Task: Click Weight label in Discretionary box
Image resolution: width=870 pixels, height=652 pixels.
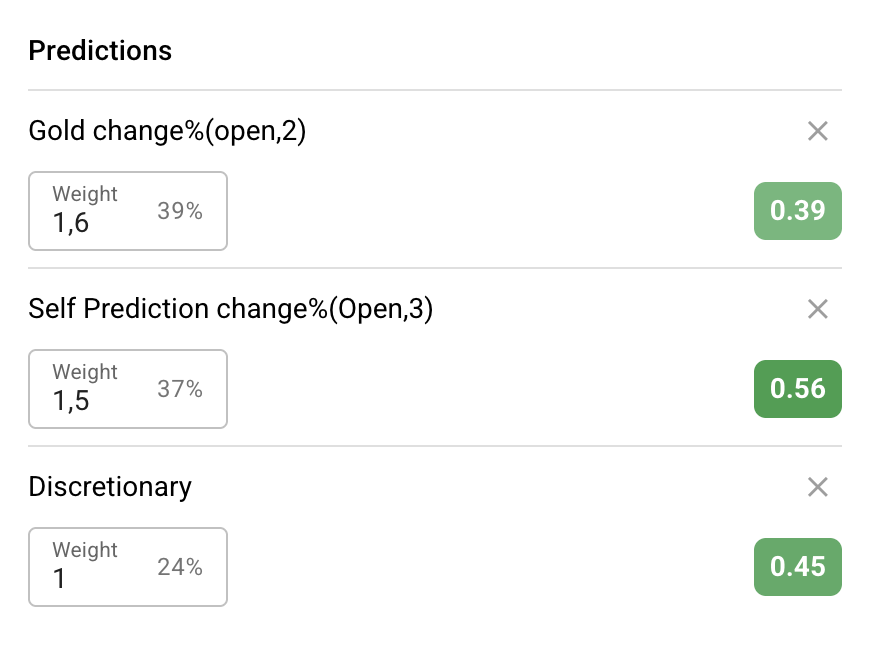Action: [85, 550]
